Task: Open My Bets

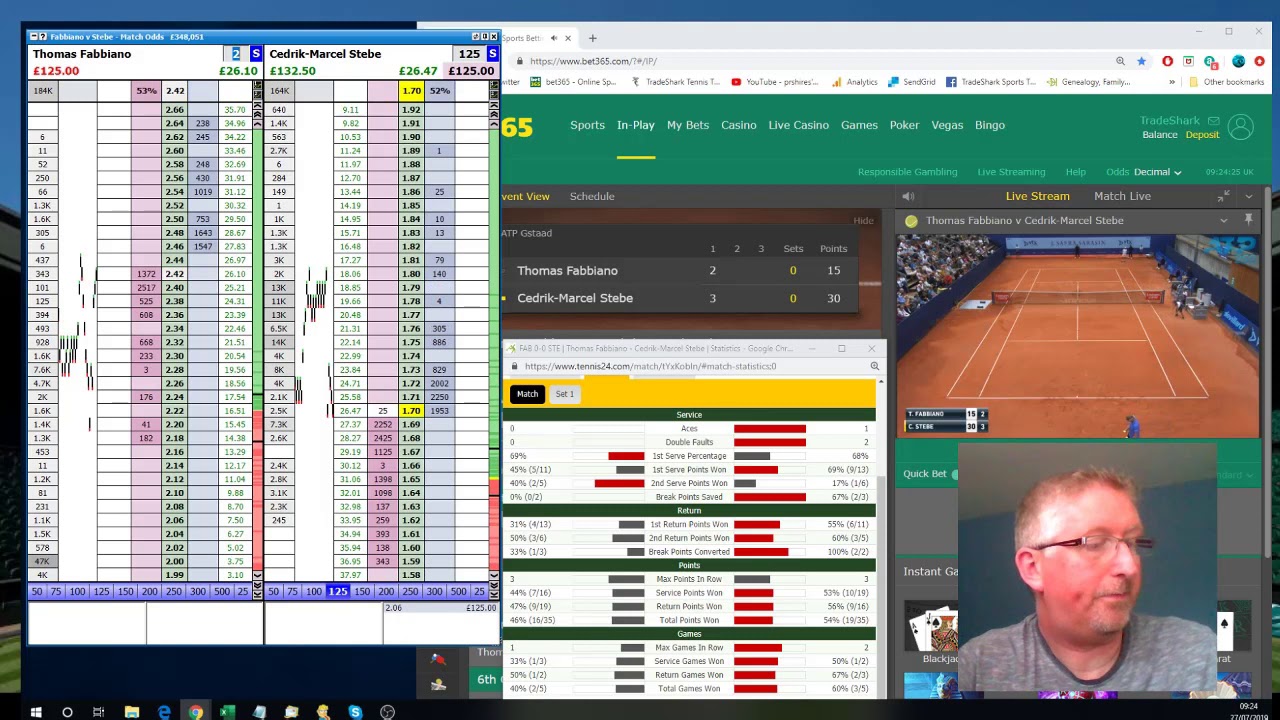Action: click(x=688, y=125)
